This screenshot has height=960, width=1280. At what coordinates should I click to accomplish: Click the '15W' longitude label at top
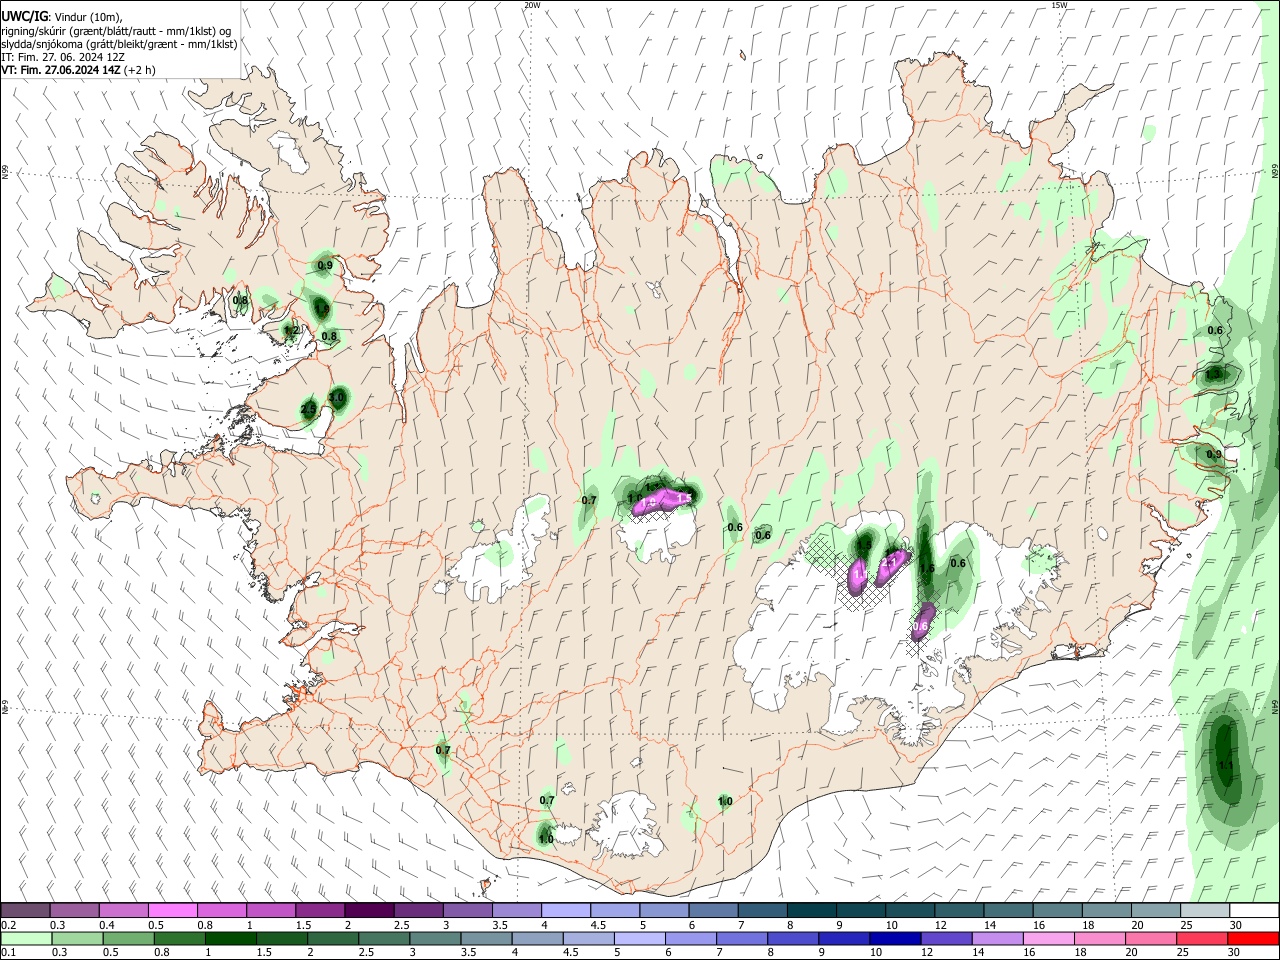[x=1059, y=5]
